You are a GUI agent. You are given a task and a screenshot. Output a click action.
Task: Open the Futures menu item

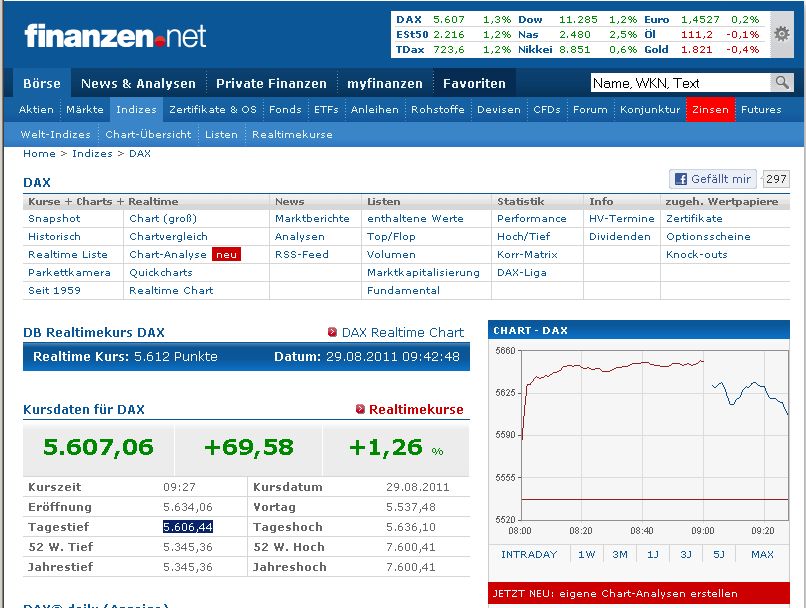tap(761, 109)
